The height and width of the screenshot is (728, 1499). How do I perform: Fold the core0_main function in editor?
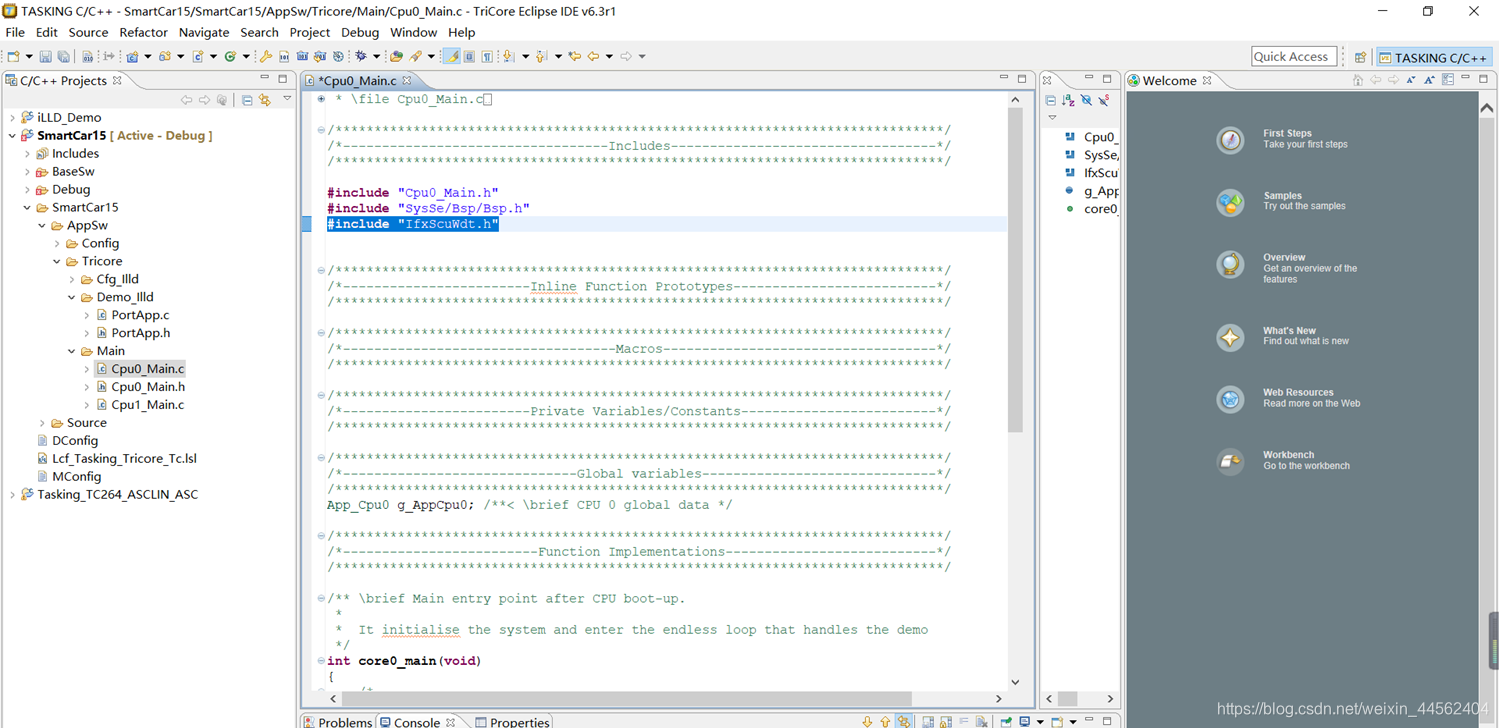[x=321, y=661]
